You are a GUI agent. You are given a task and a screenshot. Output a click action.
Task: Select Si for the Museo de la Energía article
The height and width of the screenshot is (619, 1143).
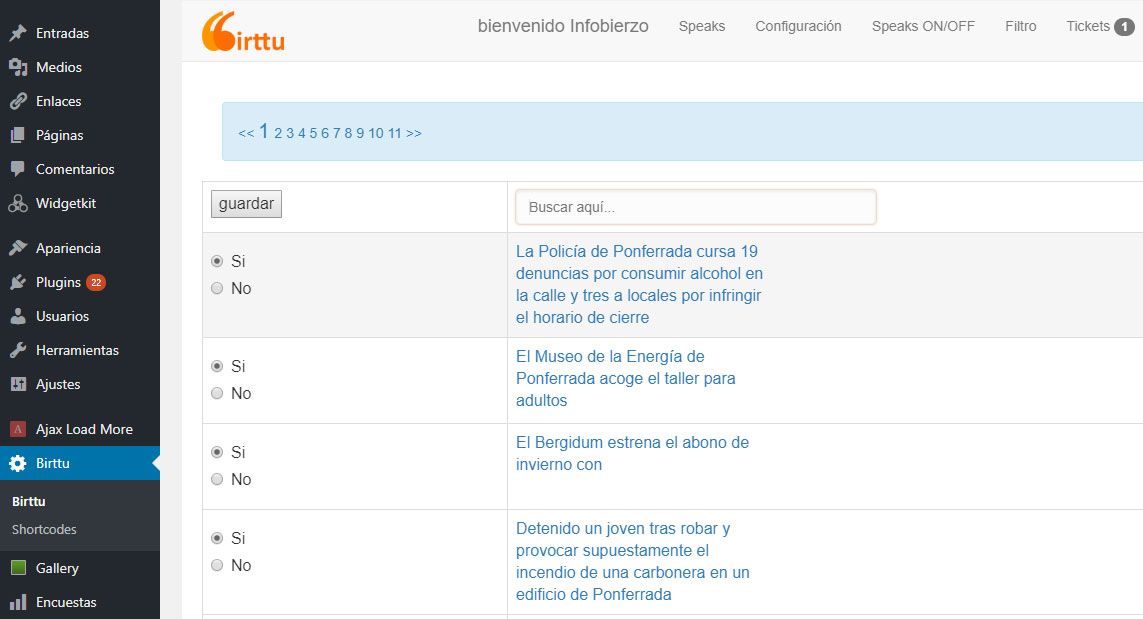pos(217,366)
